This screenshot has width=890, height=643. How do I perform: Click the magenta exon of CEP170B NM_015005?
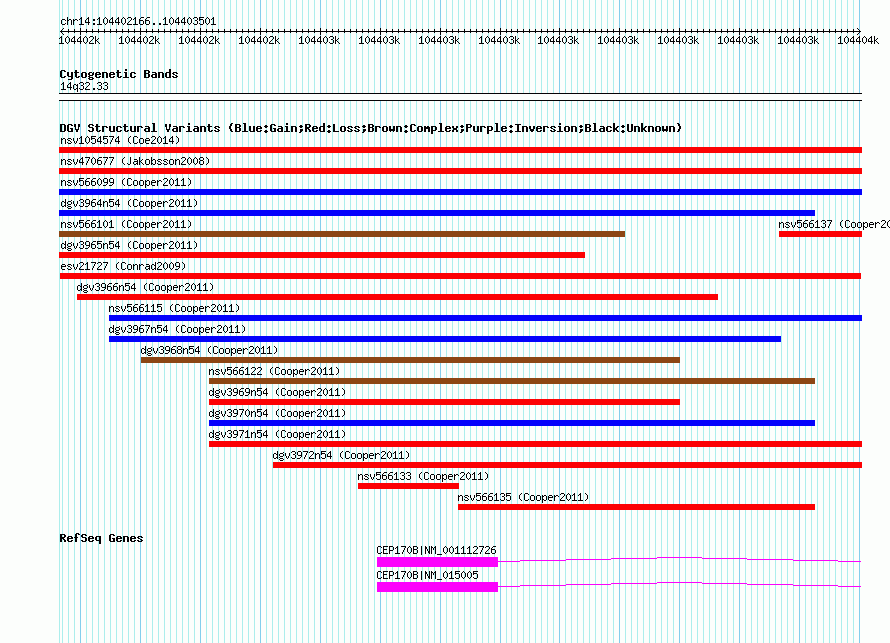point(438,587)
